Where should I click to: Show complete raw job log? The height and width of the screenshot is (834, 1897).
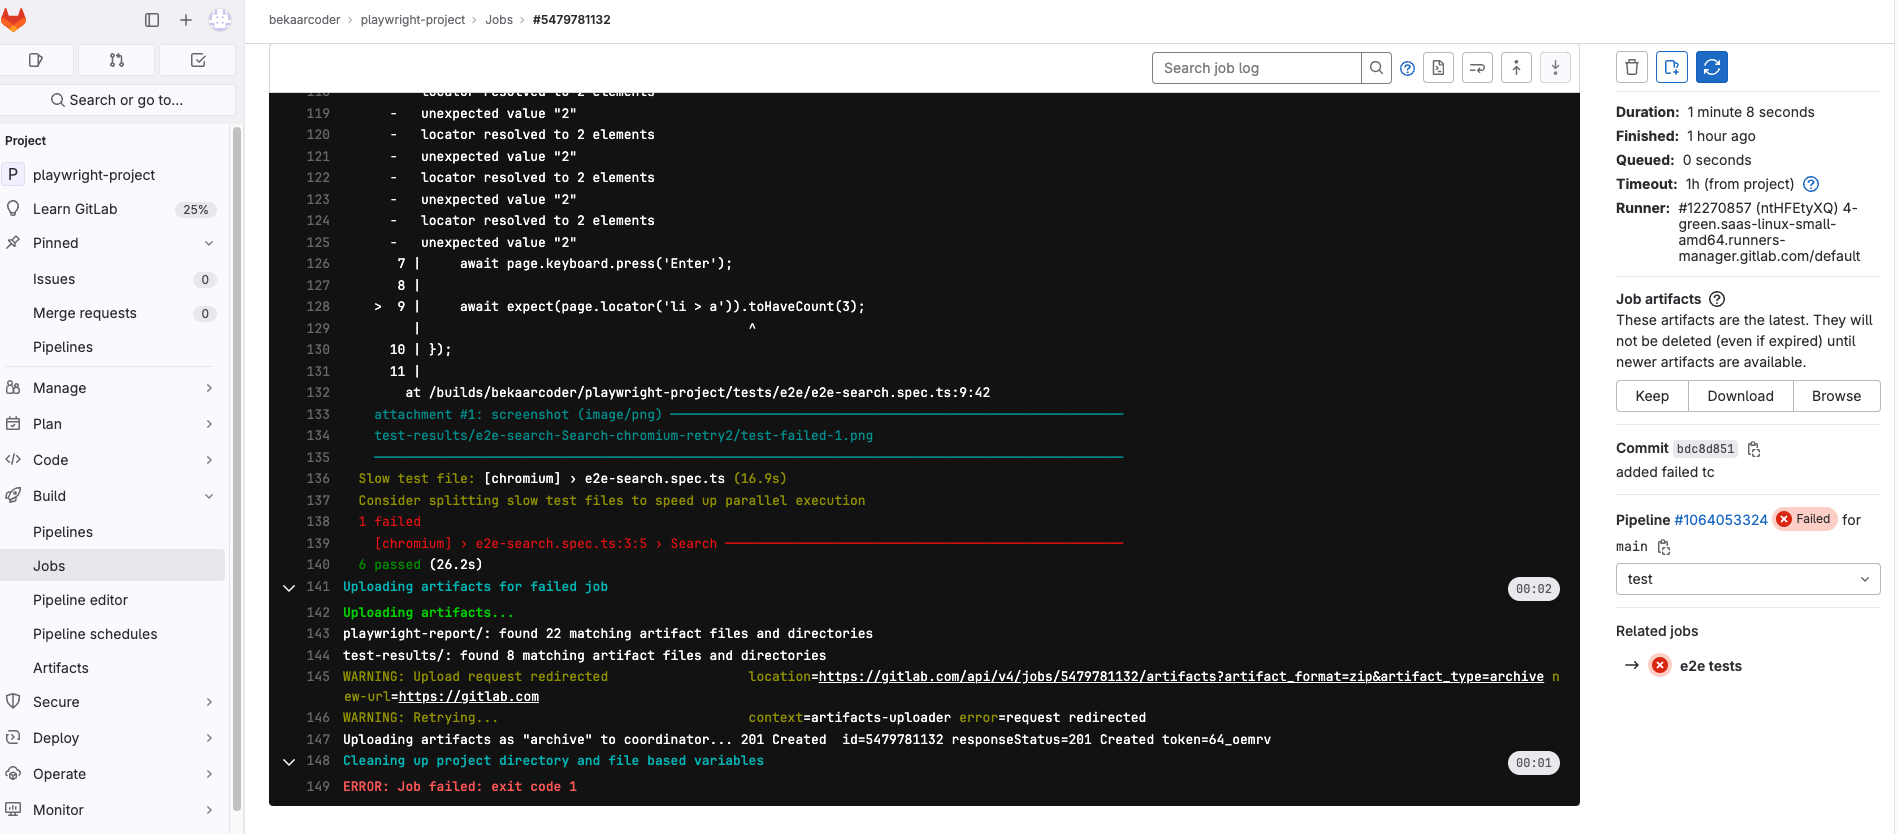click(x=1438, y=68)
